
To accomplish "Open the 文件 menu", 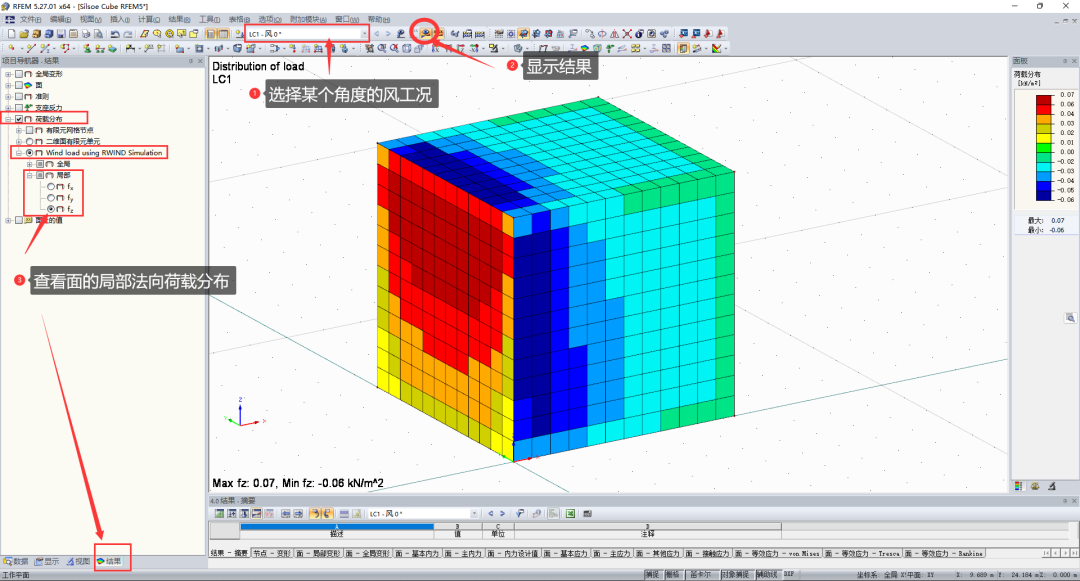I will pos(30,19).
